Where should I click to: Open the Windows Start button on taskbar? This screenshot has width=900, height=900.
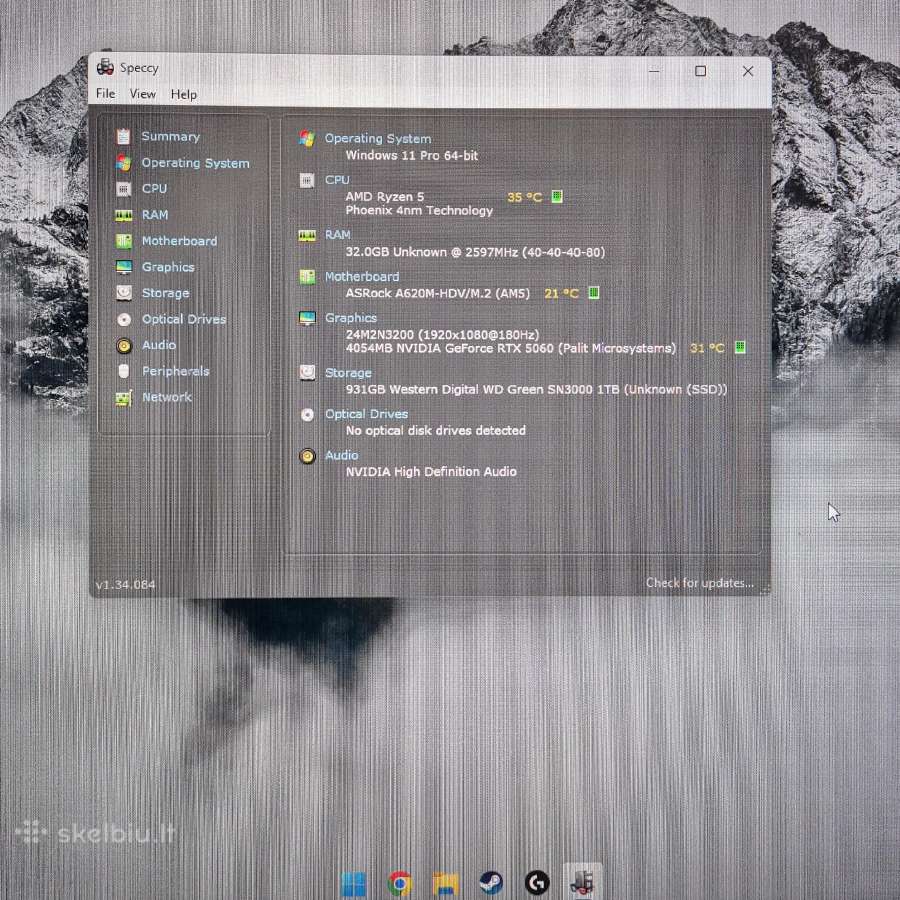(353, 884)
